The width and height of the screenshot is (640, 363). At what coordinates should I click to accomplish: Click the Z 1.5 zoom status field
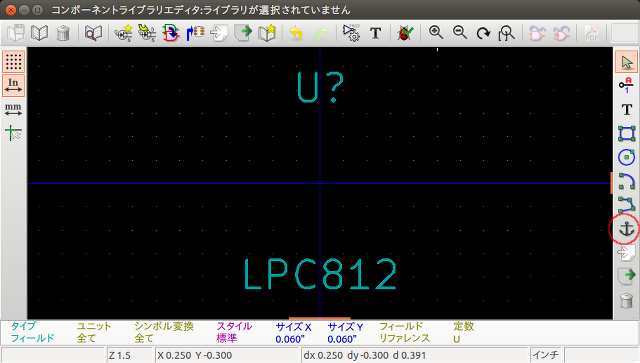point(129,355)
